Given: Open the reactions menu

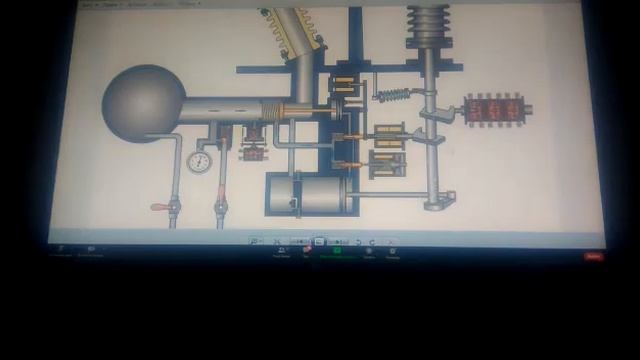Looking at the screenshot, I should [x=392, y=252].
